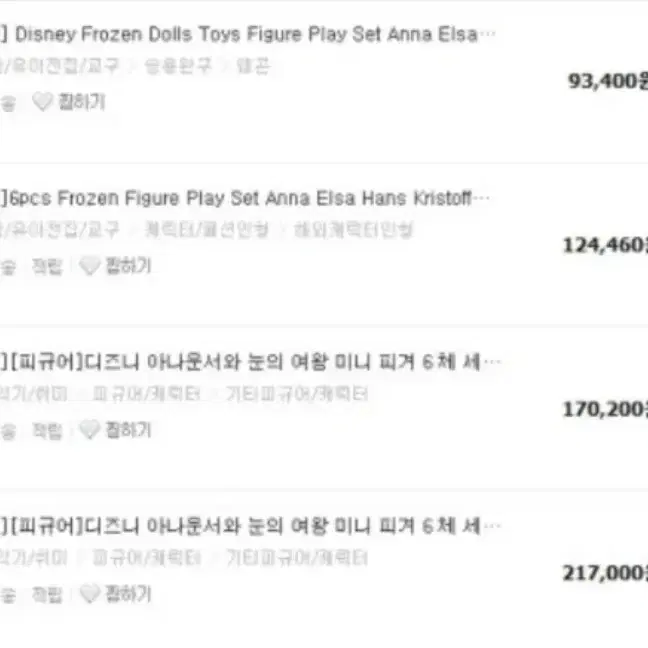Click the 93,400원 price

tap(608, 81)
